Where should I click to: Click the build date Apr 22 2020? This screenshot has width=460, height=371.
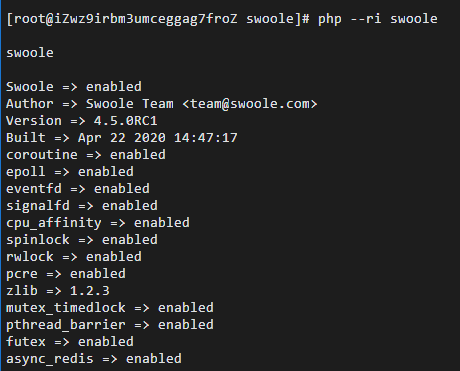[x=122, y=138]
